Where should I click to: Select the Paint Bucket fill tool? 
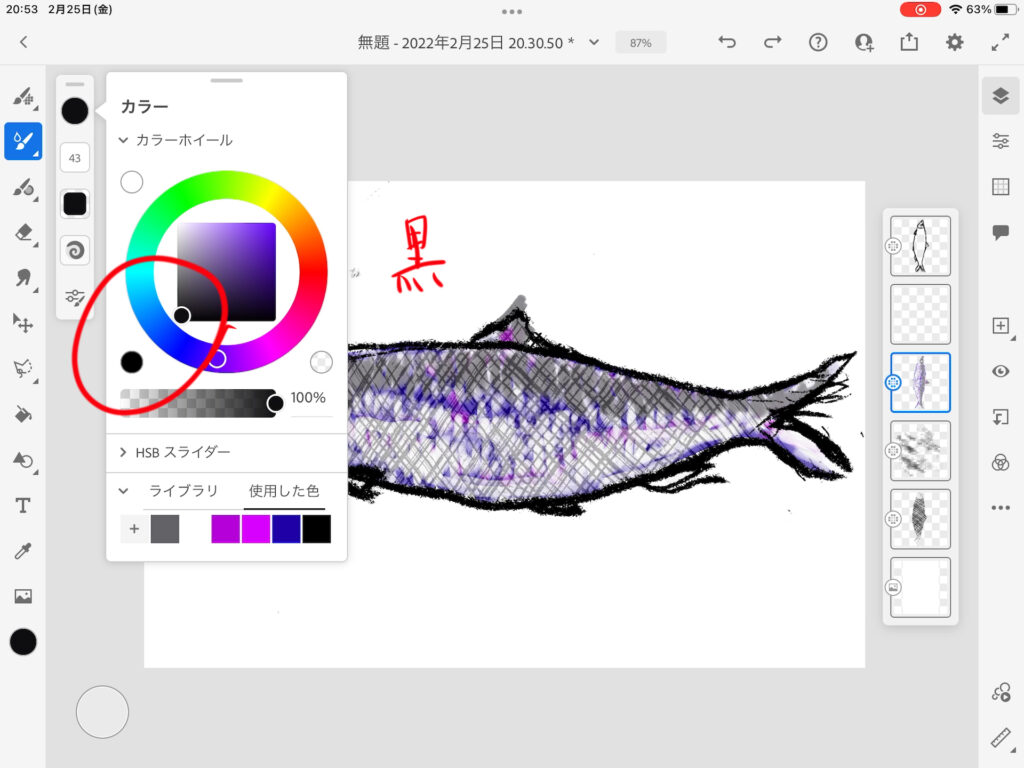(x=23, y=414)
